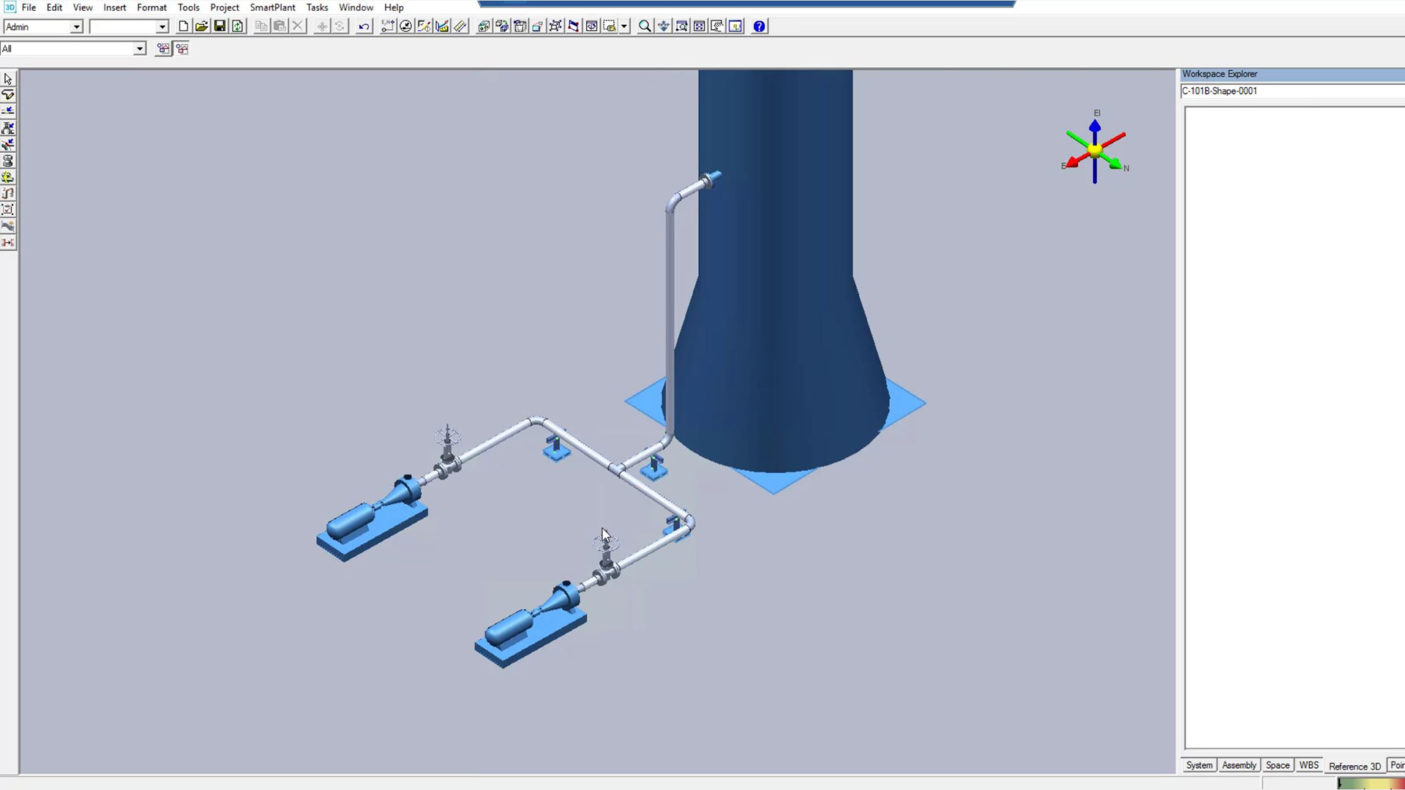Click the Zoom magnifier tool
The height and width of the screenshot is (790, 1405).
(x=645, y=27)
